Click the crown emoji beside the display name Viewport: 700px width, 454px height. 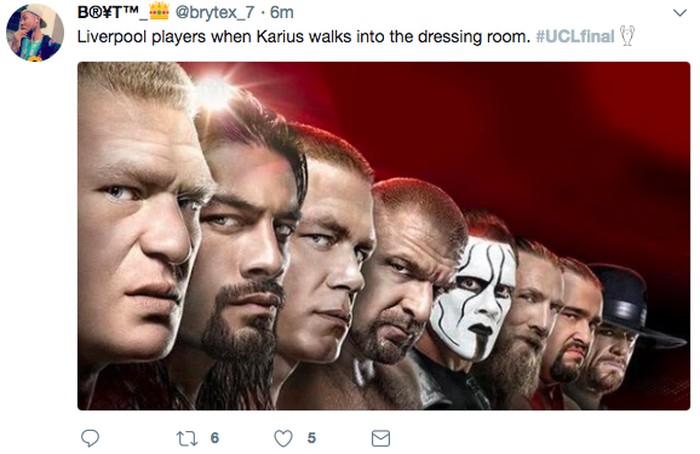pyautogui.click(x=159, y=12)
